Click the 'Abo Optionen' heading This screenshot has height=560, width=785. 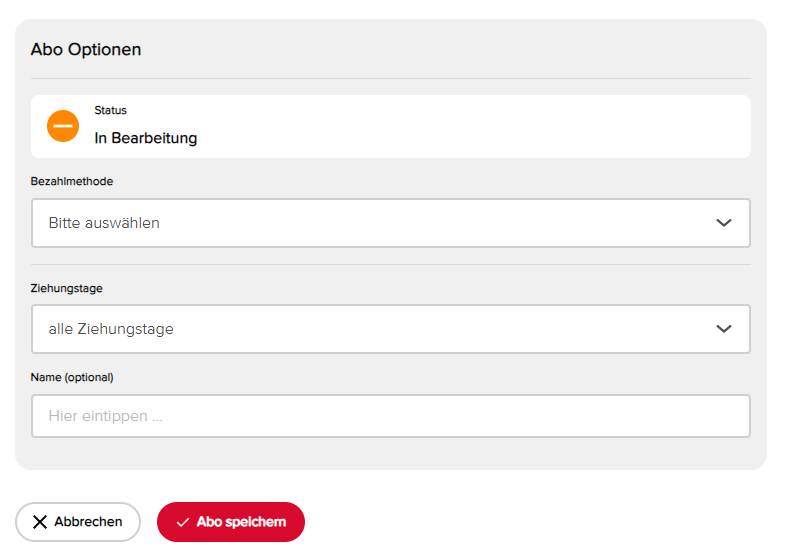86,50
